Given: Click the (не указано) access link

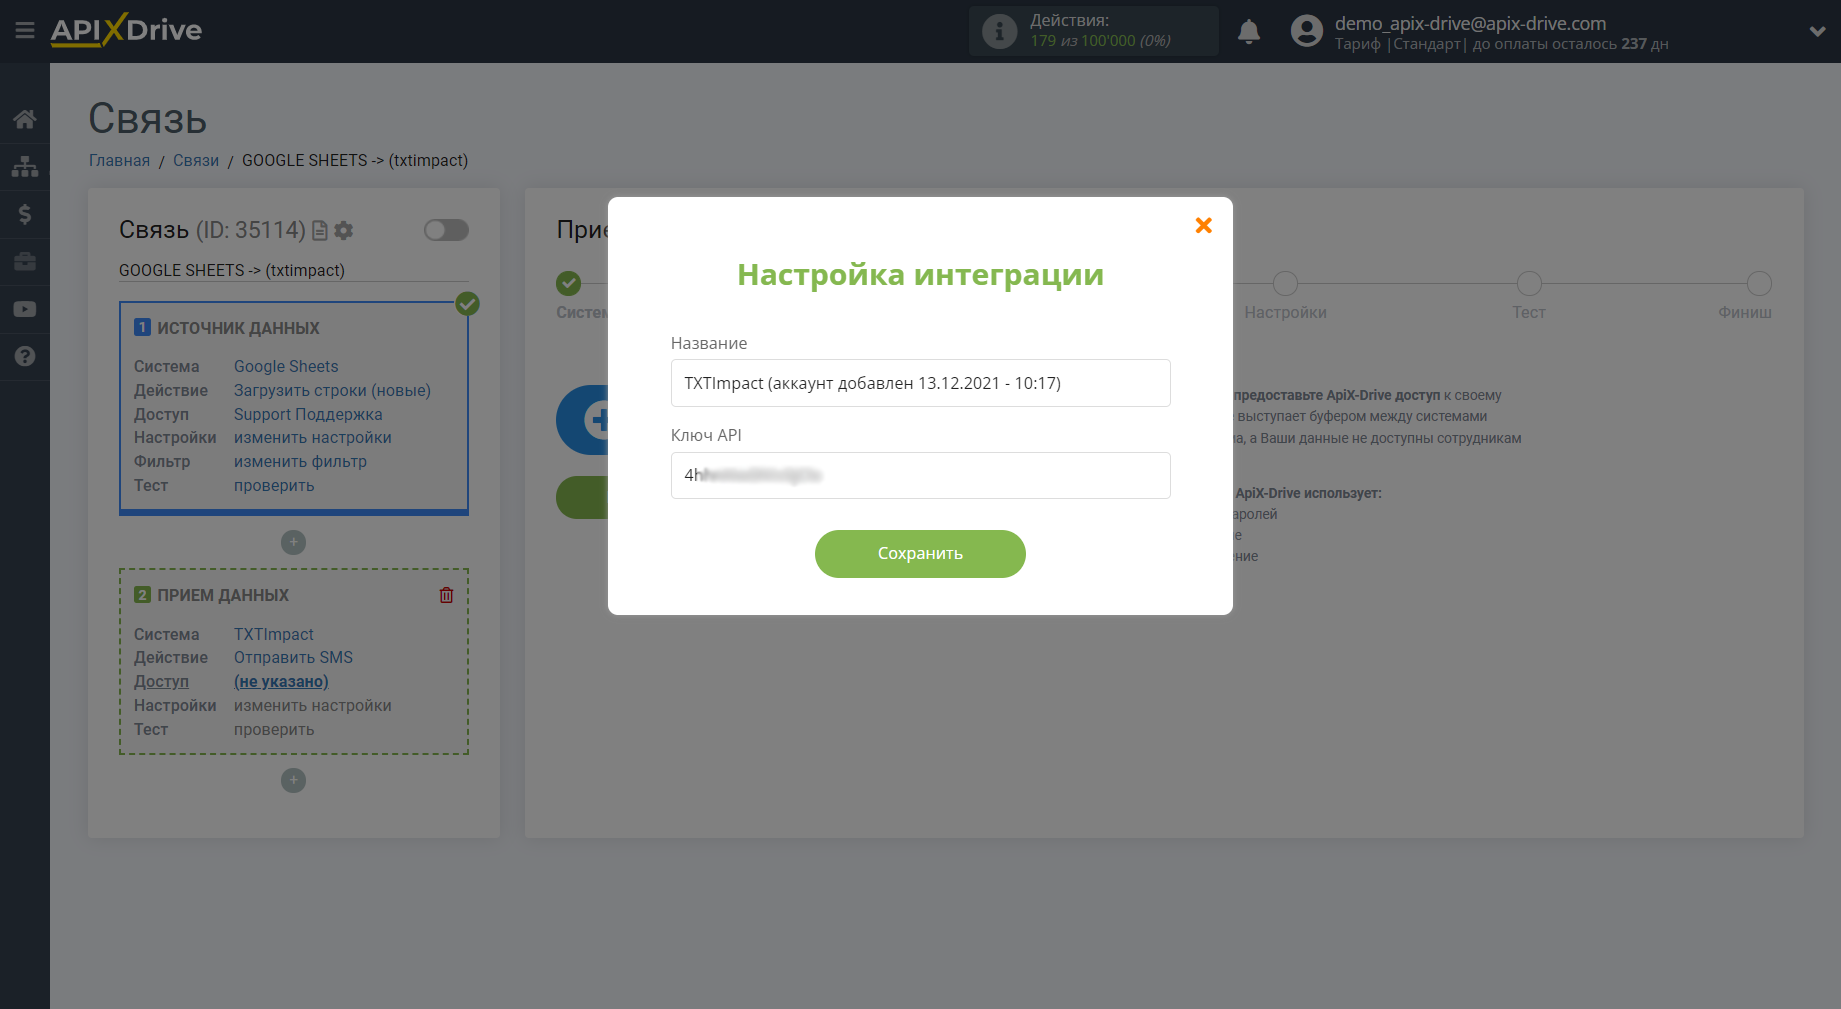Looking at the screenshot, I should point(281,682).
